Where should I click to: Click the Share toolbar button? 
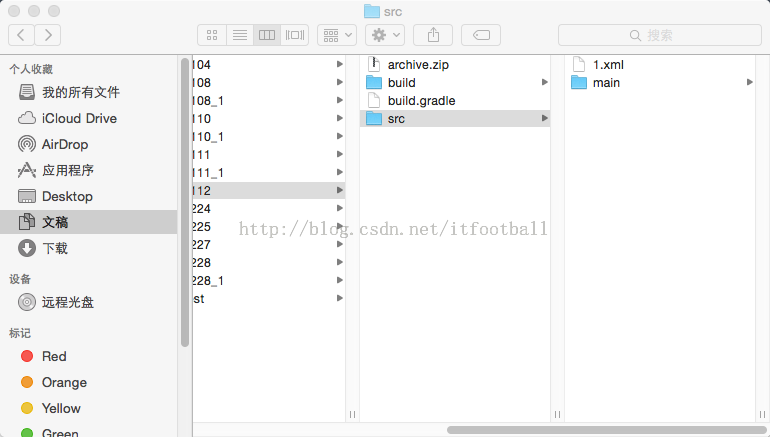click(x=433, y=35)
